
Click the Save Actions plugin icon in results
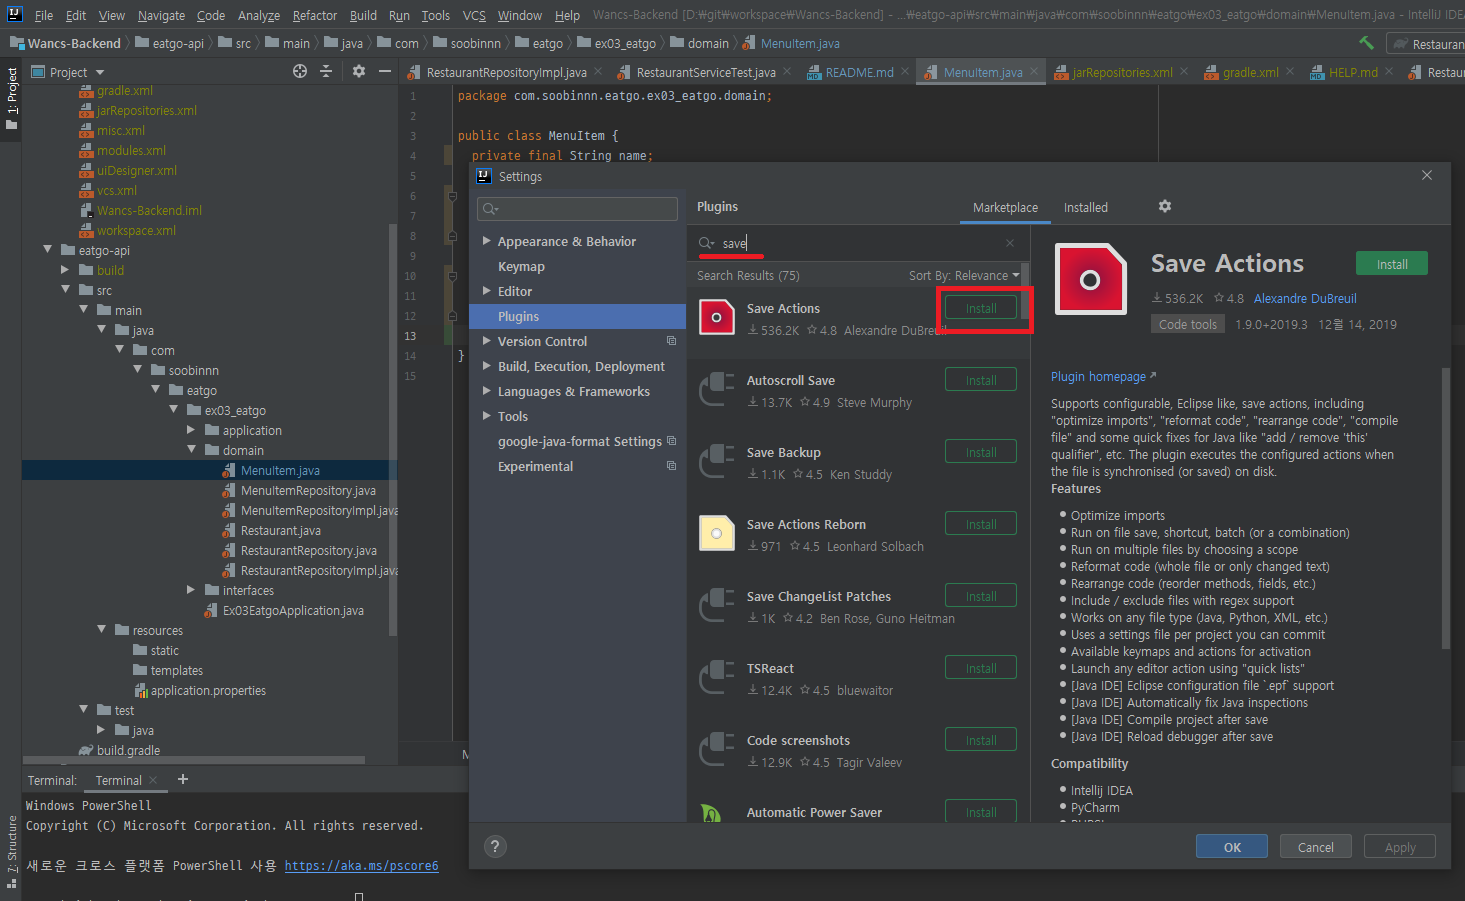pos(717,317)
